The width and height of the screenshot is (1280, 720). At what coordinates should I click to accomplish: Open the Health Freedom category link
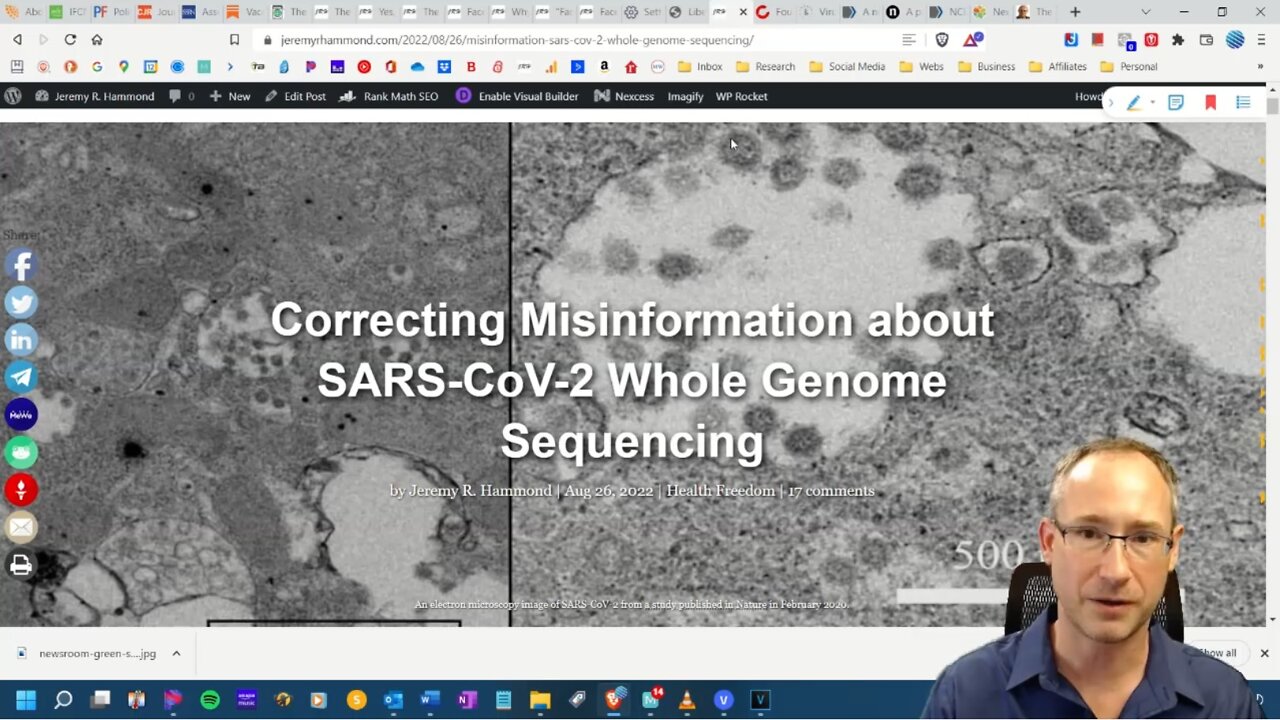(720, 491)
